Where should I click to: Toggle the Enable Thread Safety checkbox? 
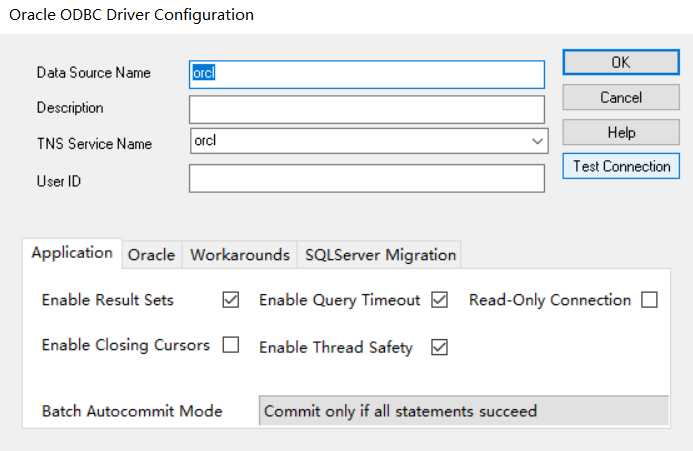pyautogui.click(x=439, y=347)
